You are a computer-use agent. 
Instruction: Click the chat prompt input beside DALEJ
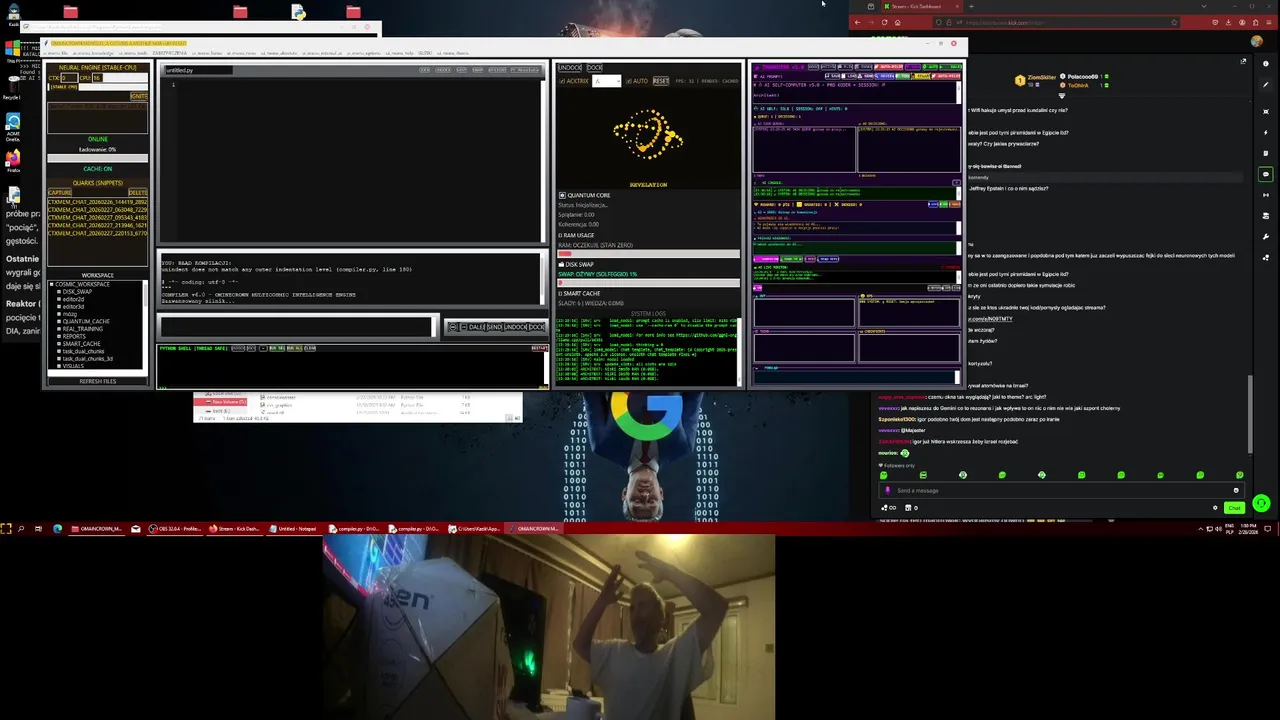pos(296,327)
